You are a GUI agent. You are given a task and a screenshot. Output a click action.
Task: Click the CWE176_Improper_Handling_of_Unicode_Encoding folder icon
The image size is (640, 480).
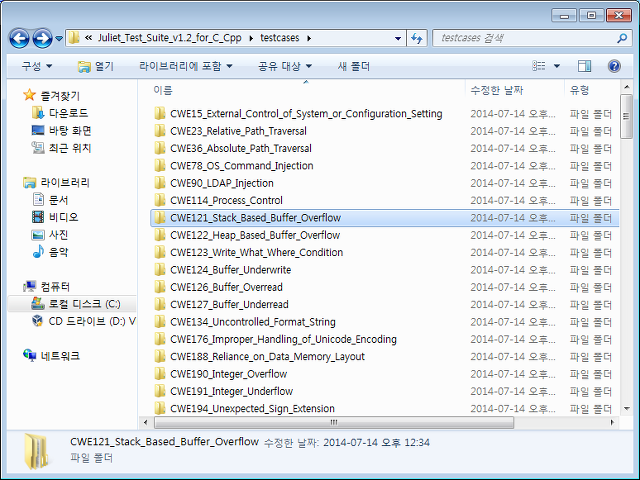click(x=160, y=339)
